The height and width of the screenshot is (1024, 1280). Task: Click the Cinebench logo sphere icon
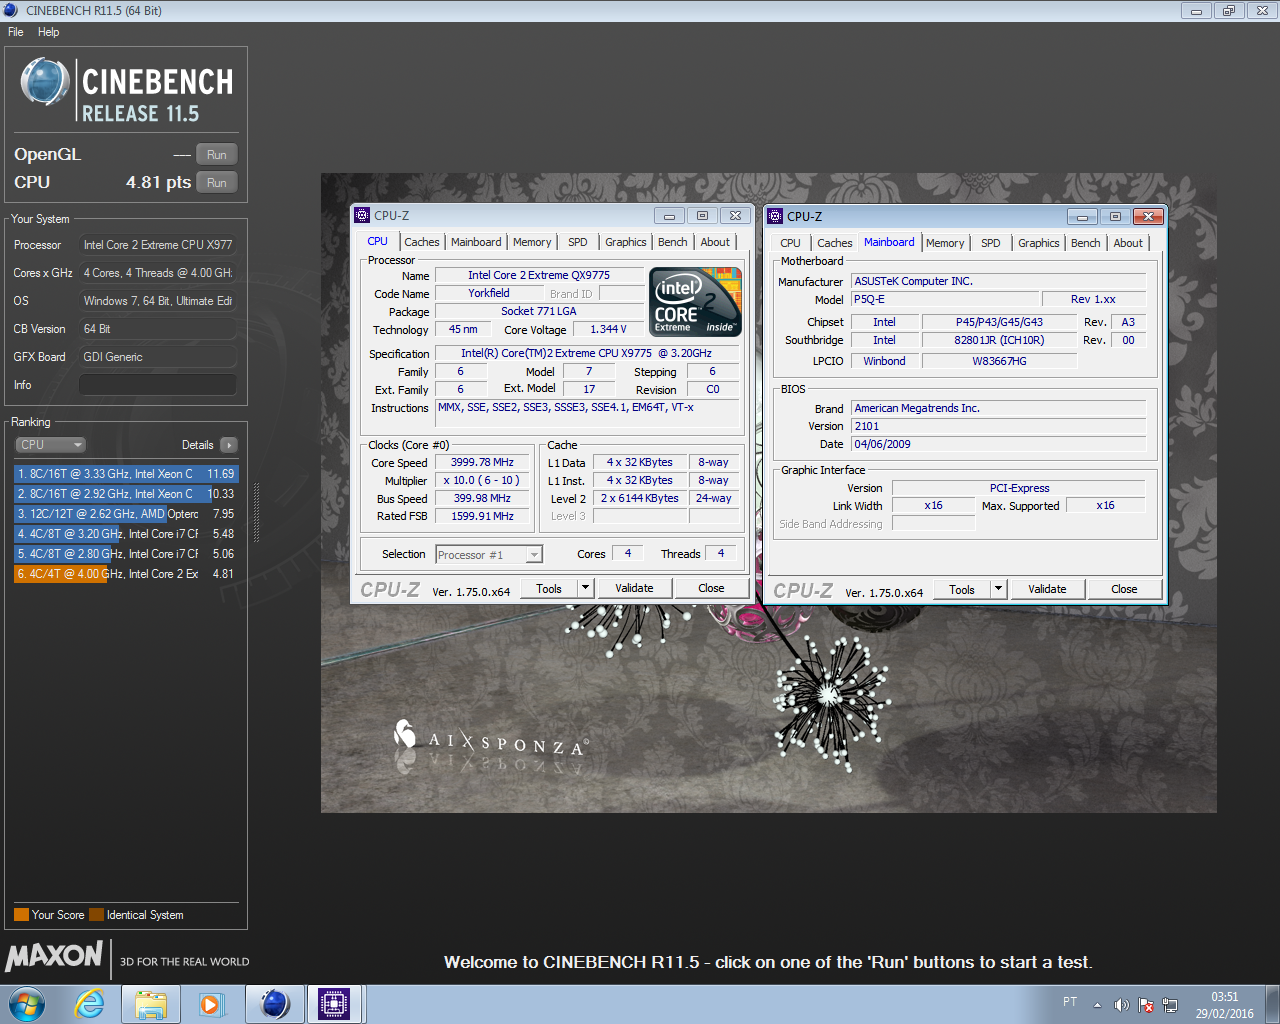pyautogui.click(x=45, y=82)
